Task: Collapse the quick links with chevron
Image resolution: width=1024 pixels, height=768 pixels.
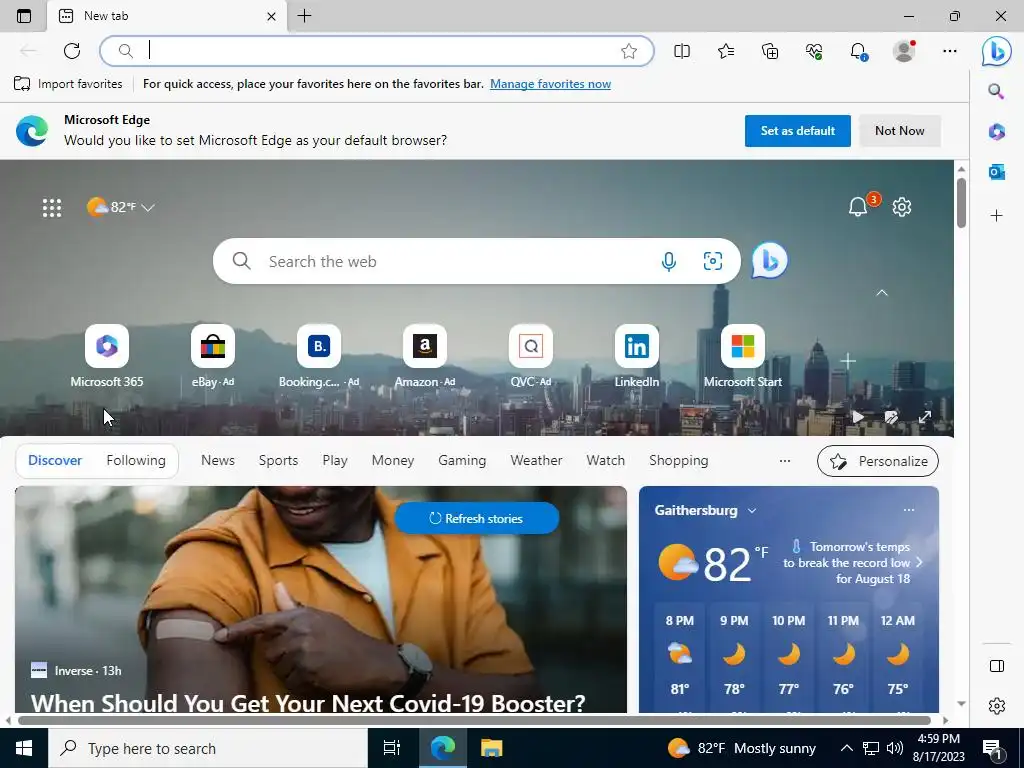Action: pyautogui.click(x=882, y=293)
